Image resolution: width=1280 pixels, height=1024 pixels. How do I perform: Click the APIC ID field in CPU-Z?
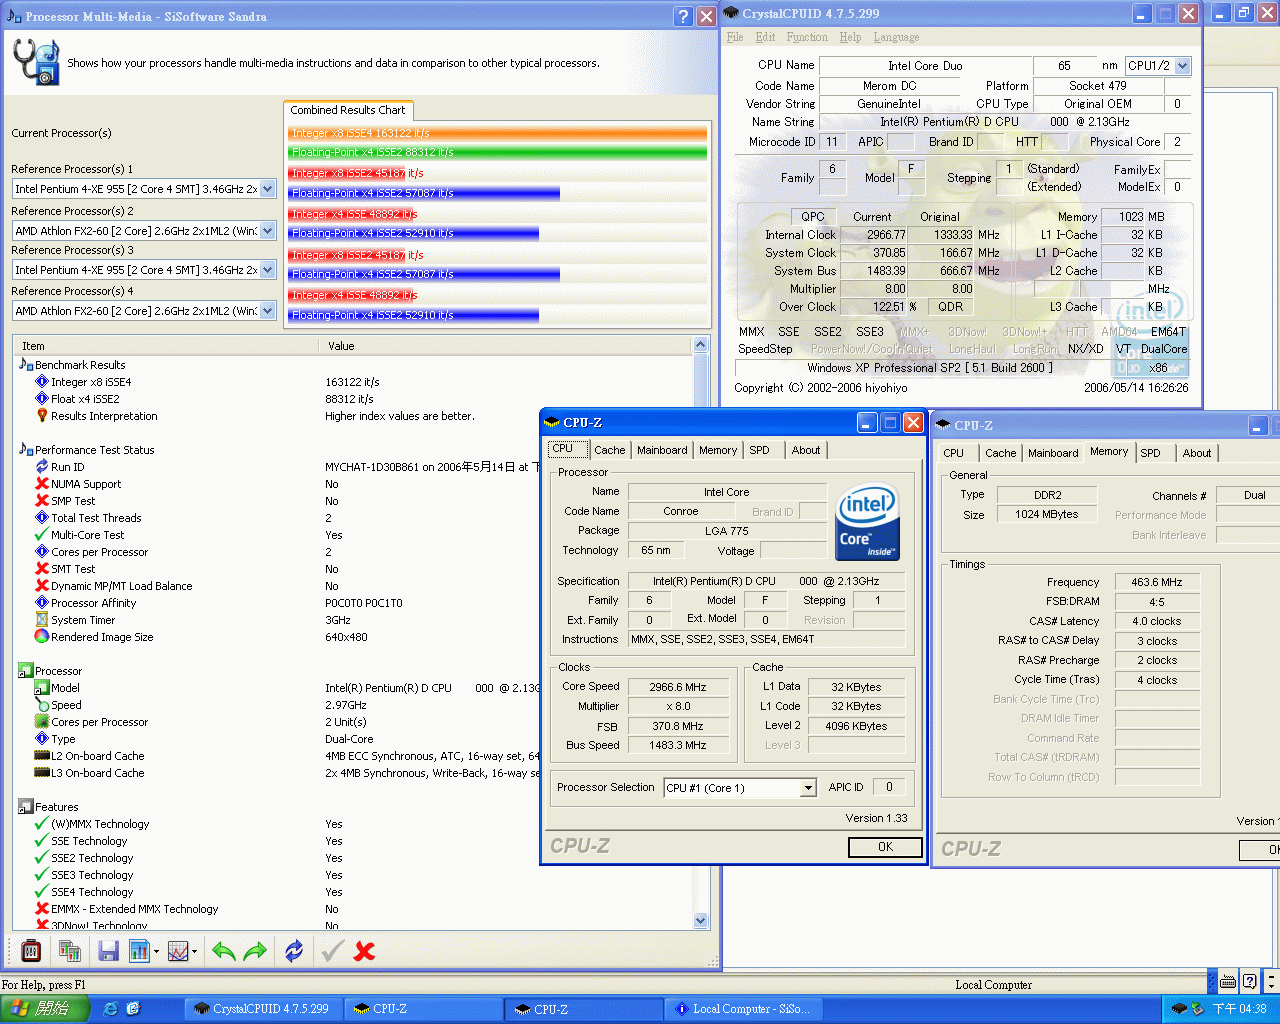(888, 787)
